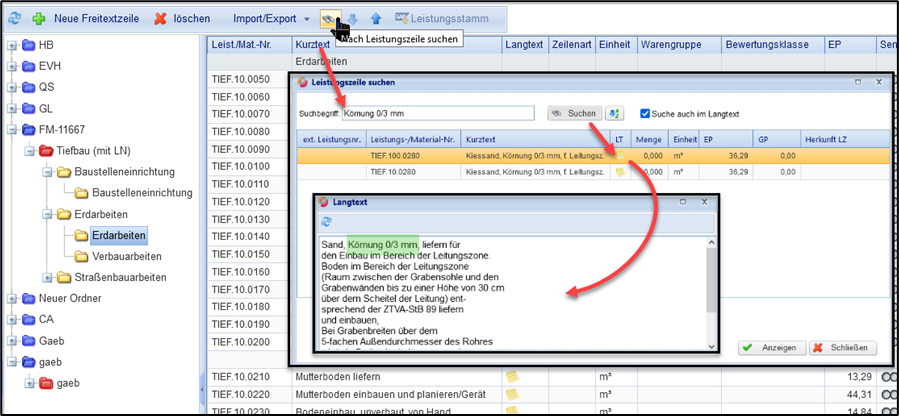This screenshot has width=899, height=416.
Task: Click the blue up arrow icon
Action: pos(376,18)
